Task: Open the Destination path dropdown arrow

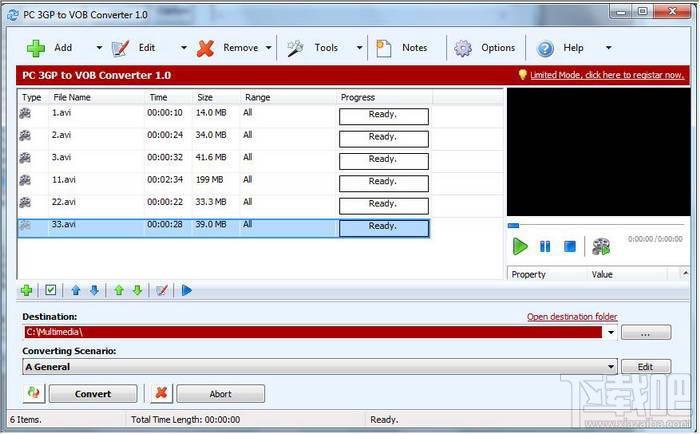Action: pyautogui.click(x=611, y=332)
